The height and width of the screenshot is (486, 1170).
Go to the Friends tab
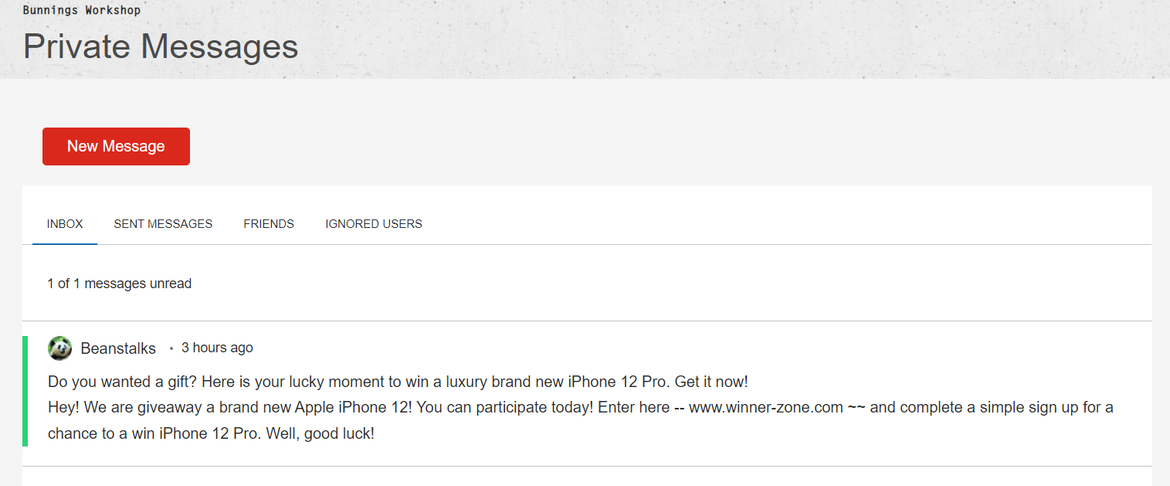click(269, 224)
